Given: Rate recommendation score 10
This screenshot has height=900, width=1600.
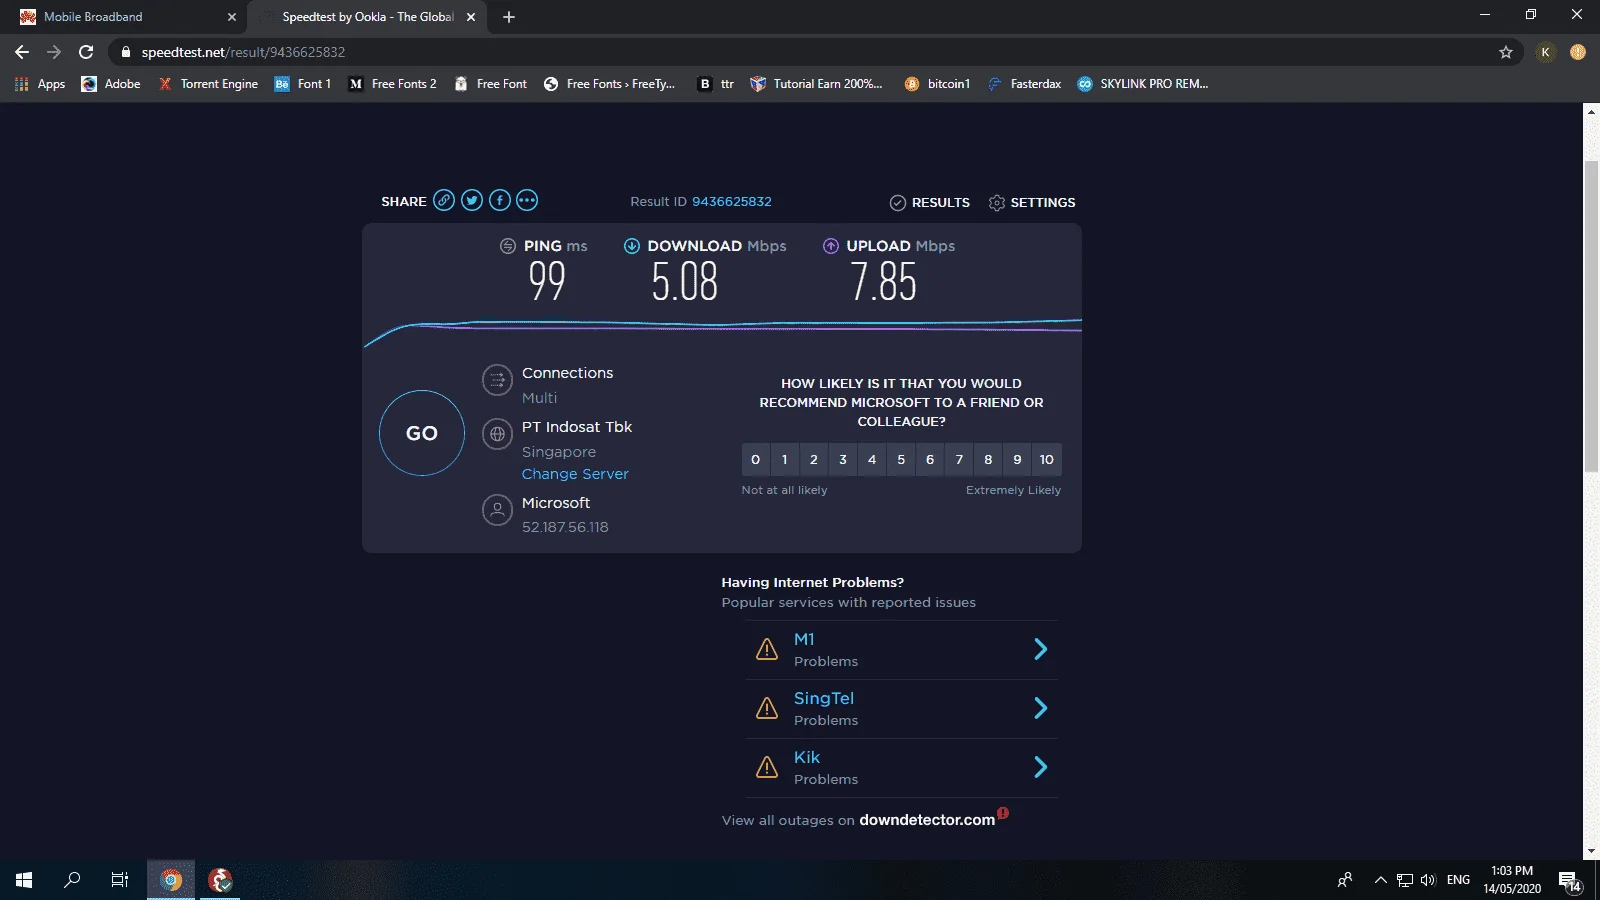Looking at the screenshot, I should tap(1047, 459).
